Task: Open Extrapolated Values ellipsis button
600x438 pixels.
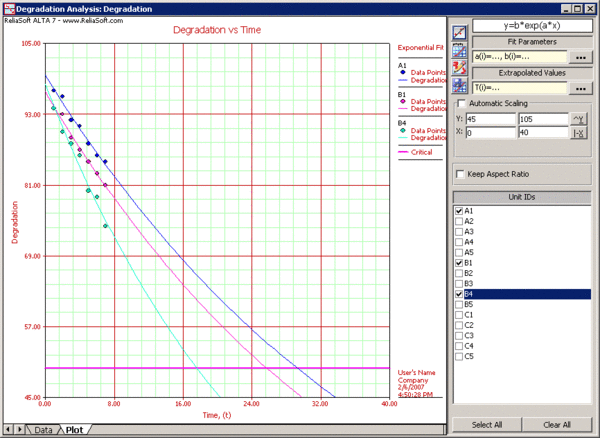Action: pos(581,88)
